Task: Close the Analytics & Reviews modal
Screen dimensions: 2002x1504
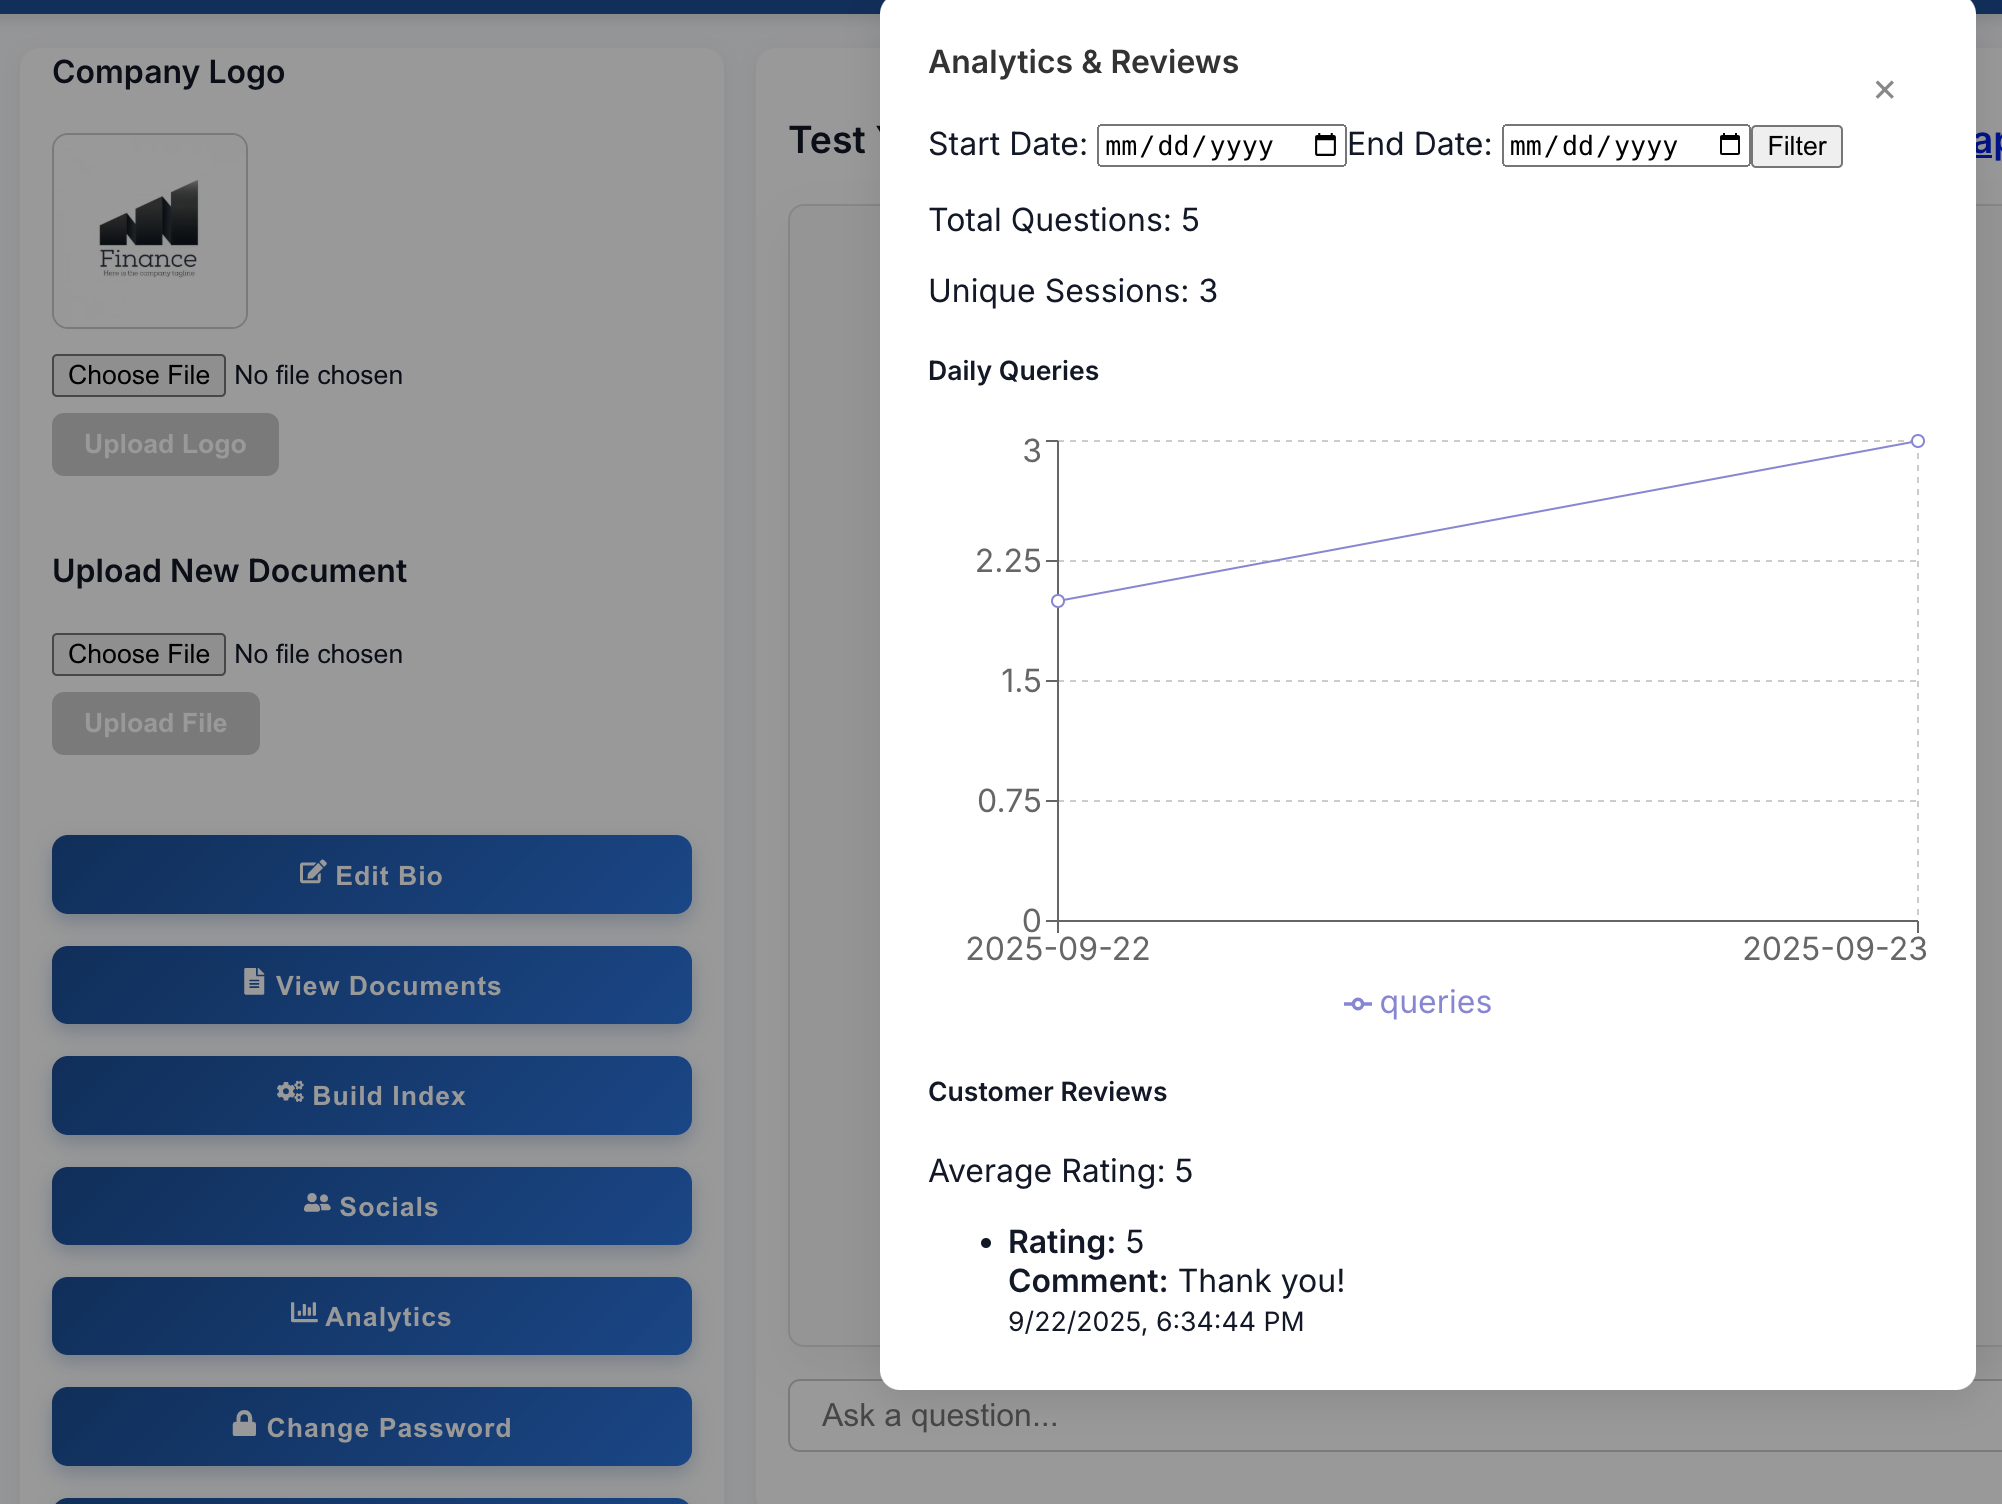Action: point(1884,90)
